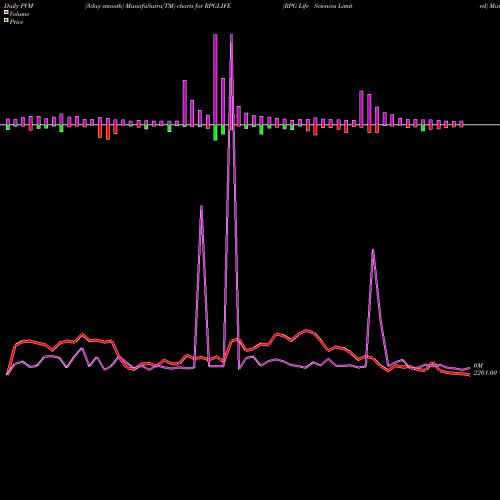Viewport: 500px width, 500px height.
Task: Click the '2201.00' price value label
Action: [485, 373]
